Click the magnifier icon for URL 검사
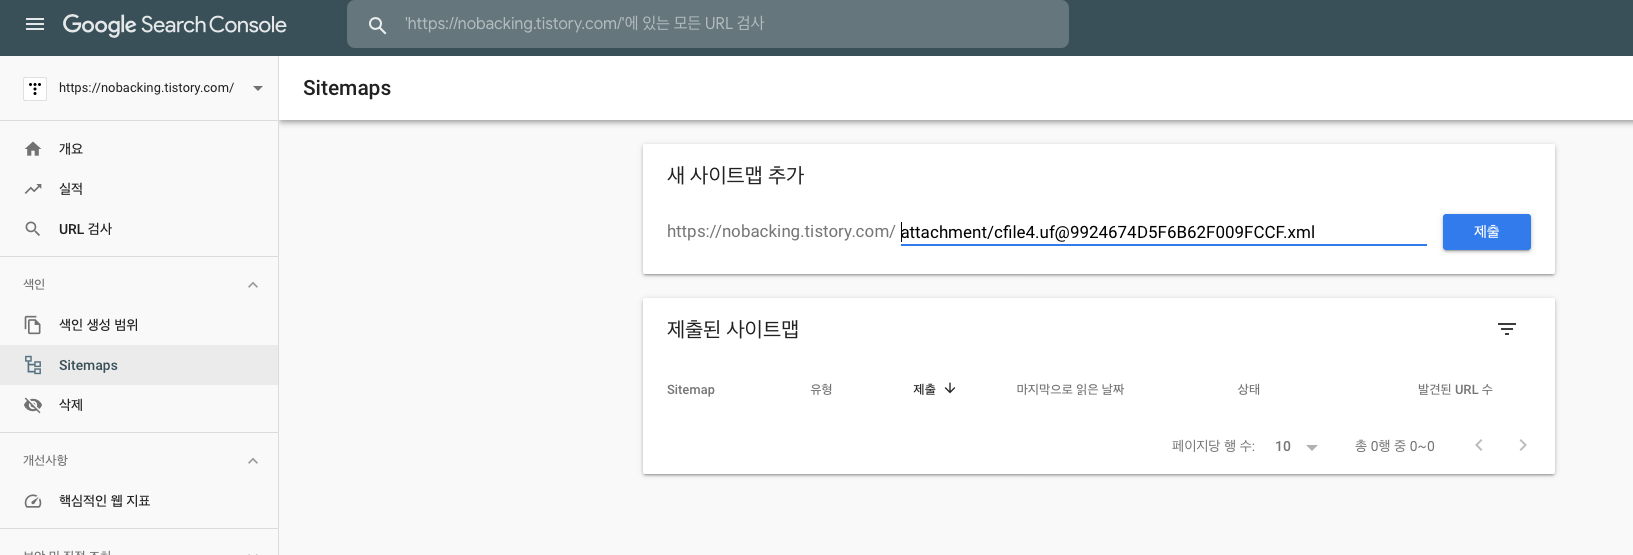The width and height of the screenshot is (1633, 555). coord(33,229)
